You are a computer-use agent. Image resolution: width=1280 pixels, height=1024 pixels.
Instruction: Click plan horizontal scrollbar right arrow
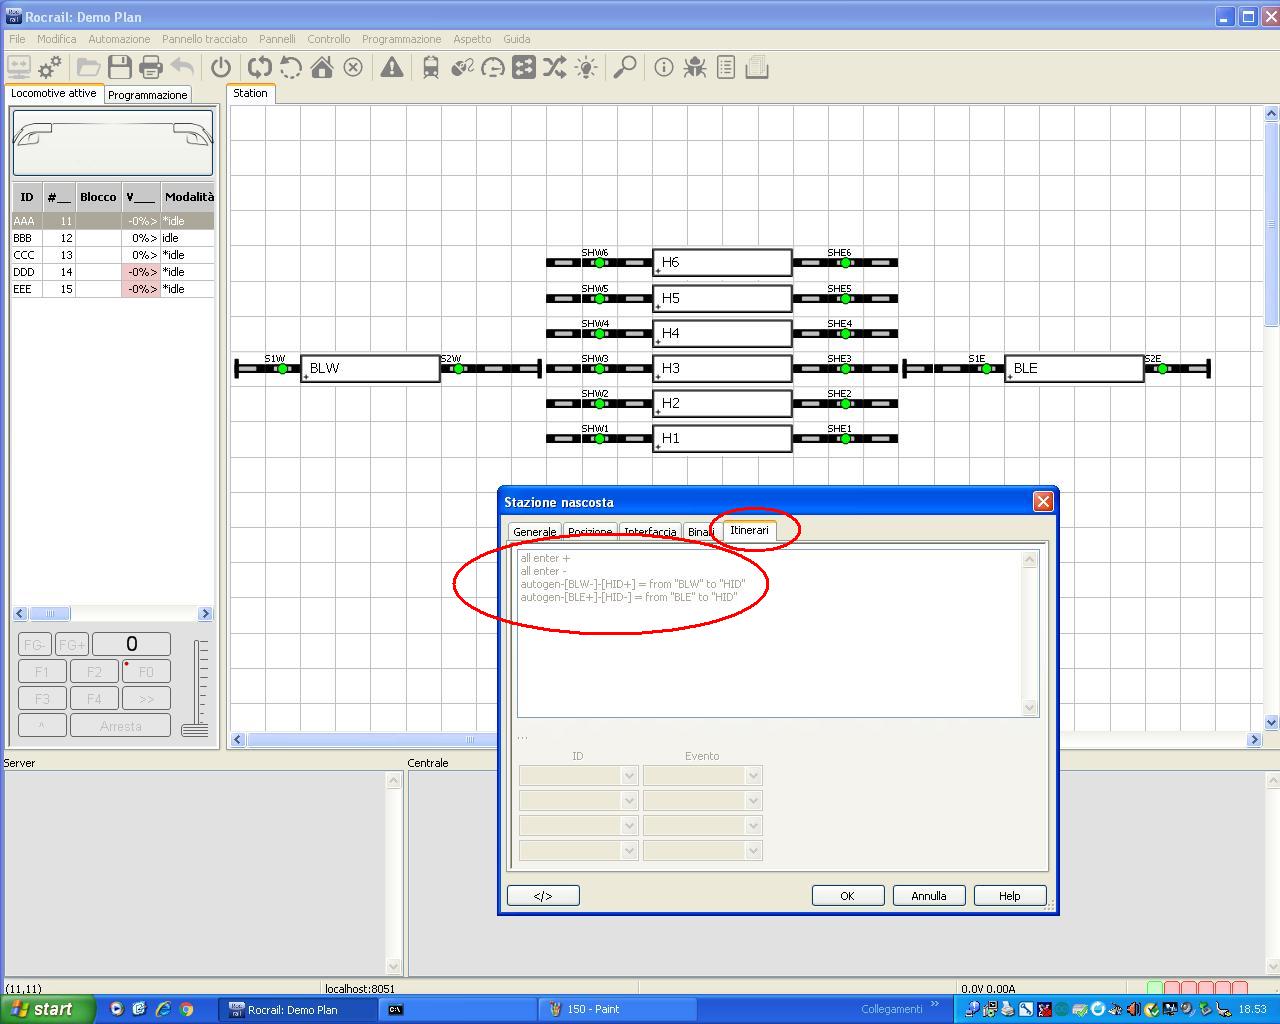(x=1254, y=740)
